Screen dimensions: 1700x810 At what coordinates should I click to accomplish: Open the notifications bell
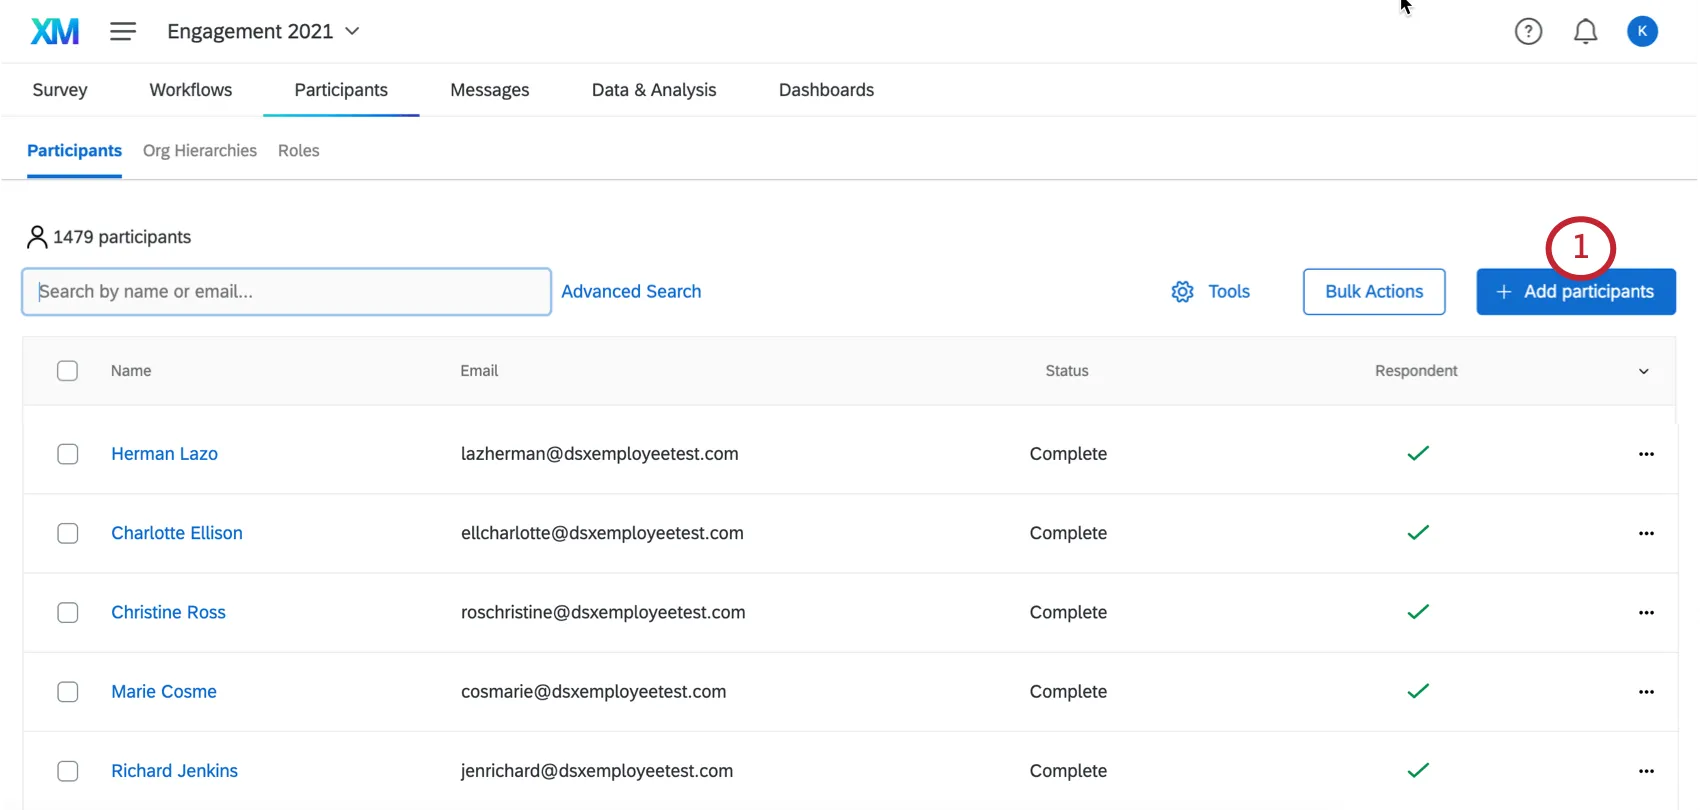(x=1585, y=32)
